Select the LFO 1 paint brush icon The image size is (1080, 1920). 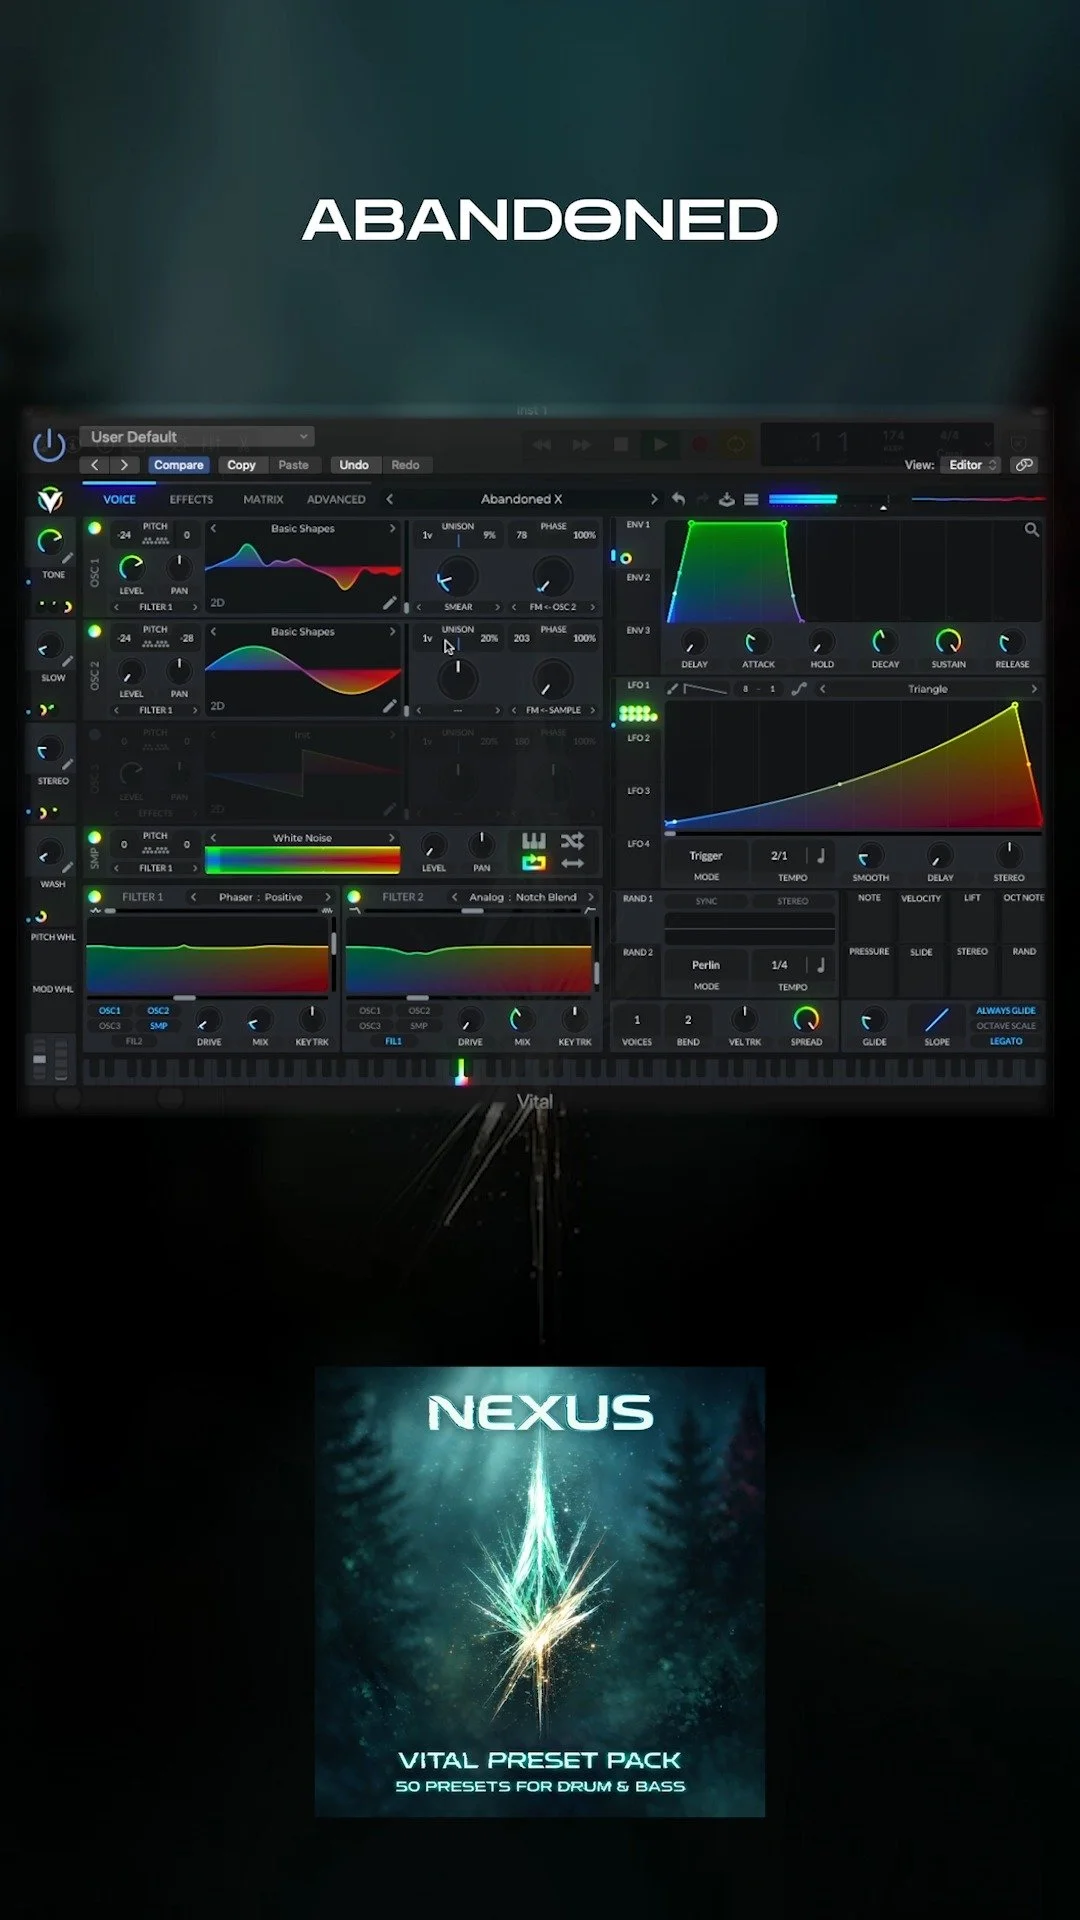pyautogui.click(x=673, y=689)
